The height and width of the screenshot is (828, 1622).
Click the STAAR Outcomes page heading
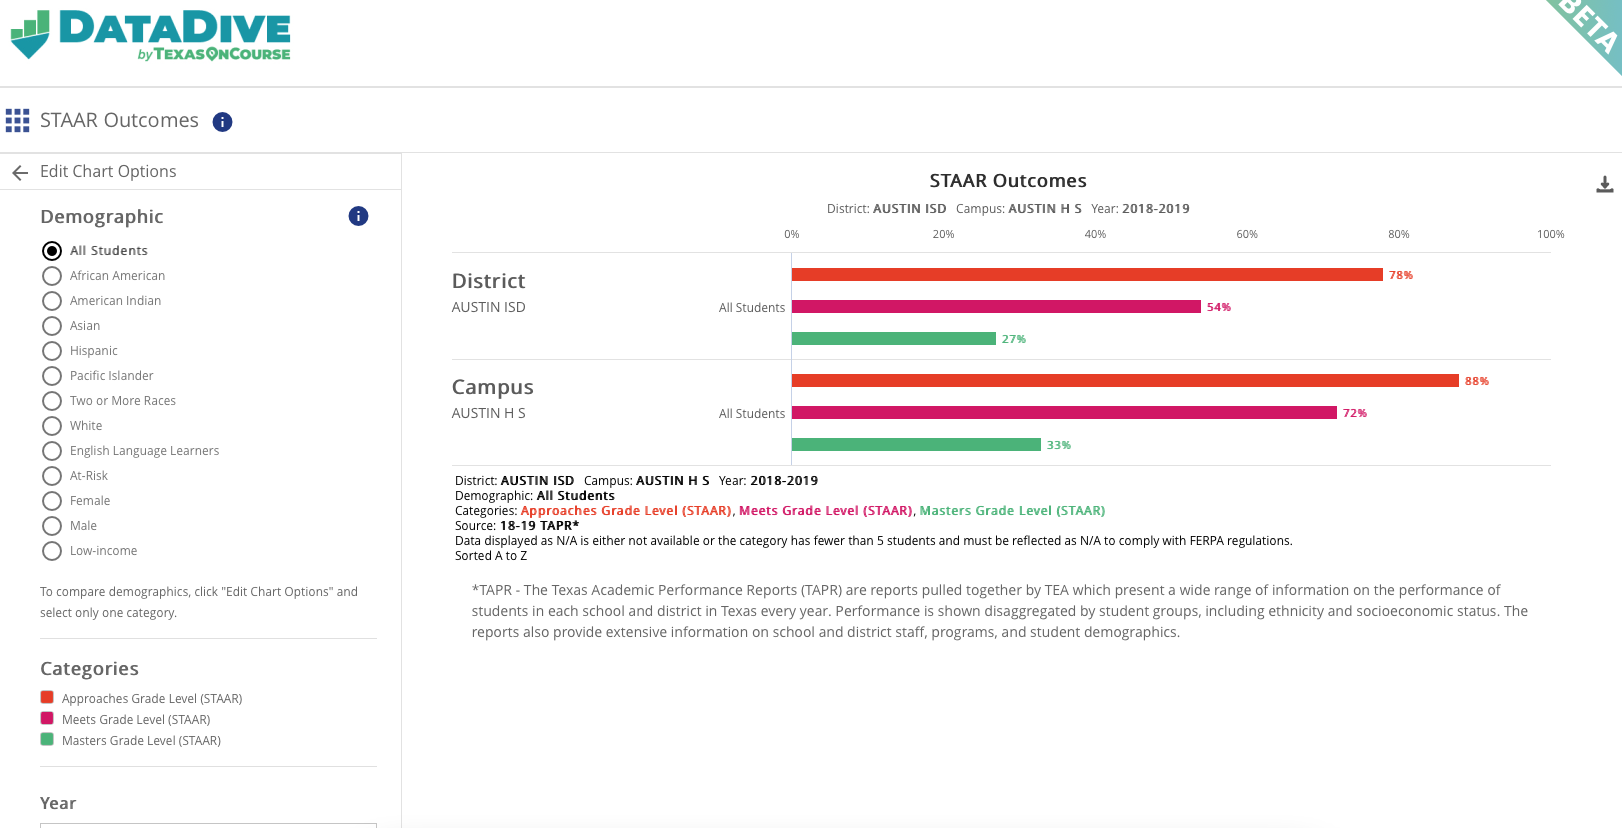119,121
